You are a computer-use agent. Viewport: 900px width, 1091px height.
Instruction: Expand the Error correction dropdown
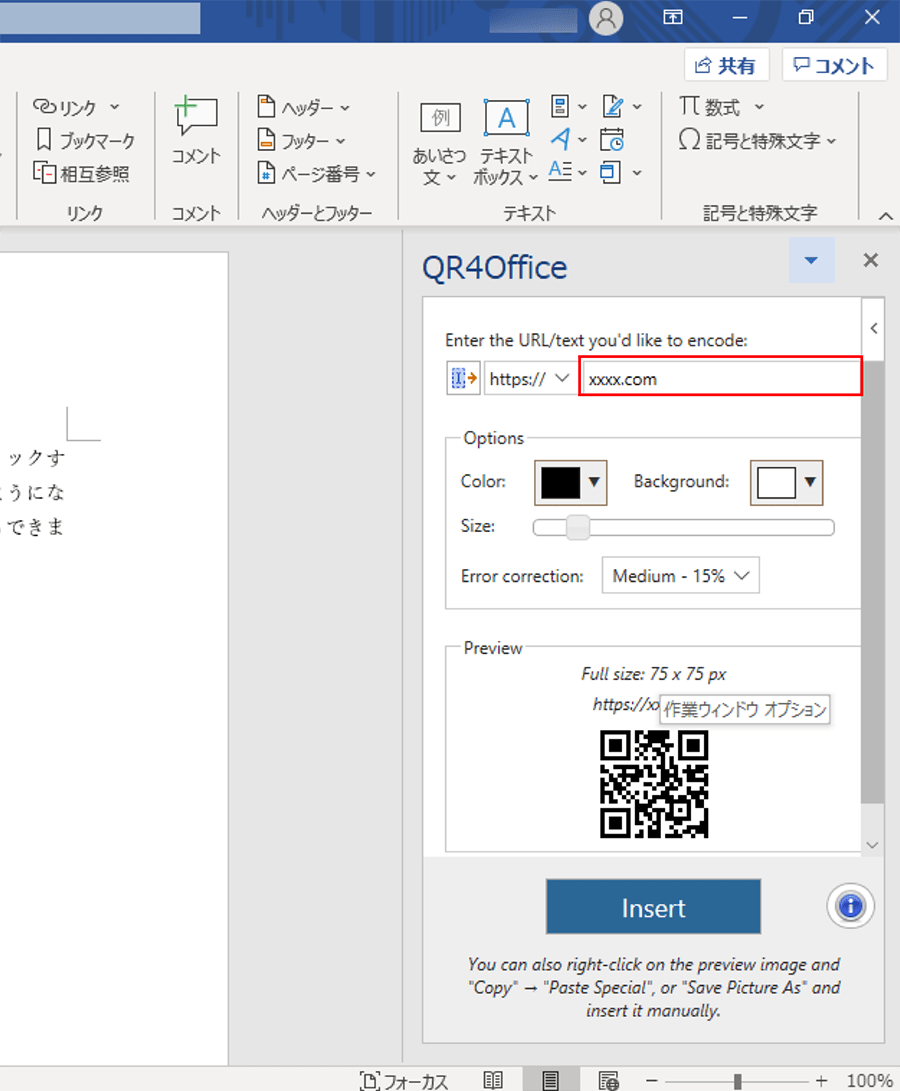(680, 576)
